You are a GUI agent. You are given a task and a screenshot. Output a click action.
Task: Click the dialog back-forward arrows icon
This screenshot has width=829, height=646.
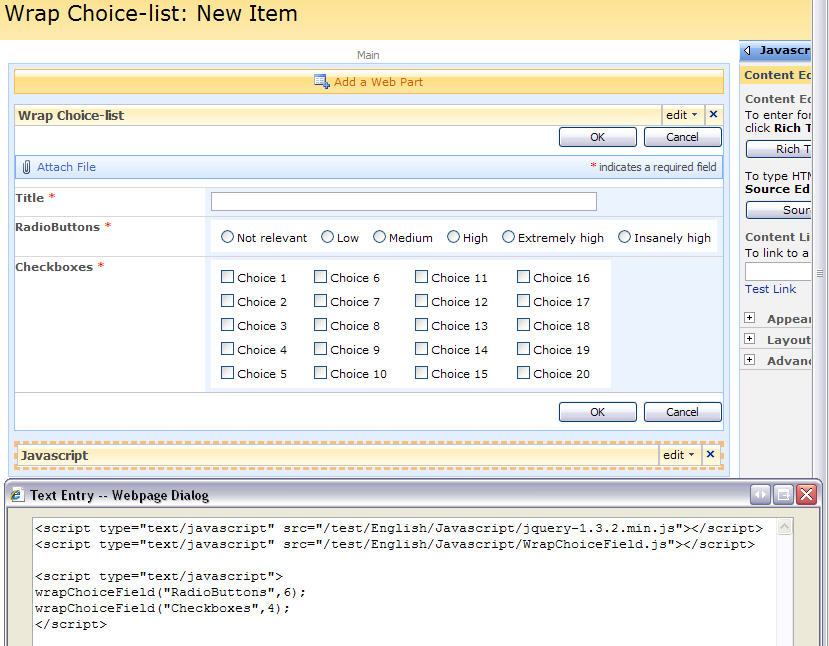click(760, 495)
